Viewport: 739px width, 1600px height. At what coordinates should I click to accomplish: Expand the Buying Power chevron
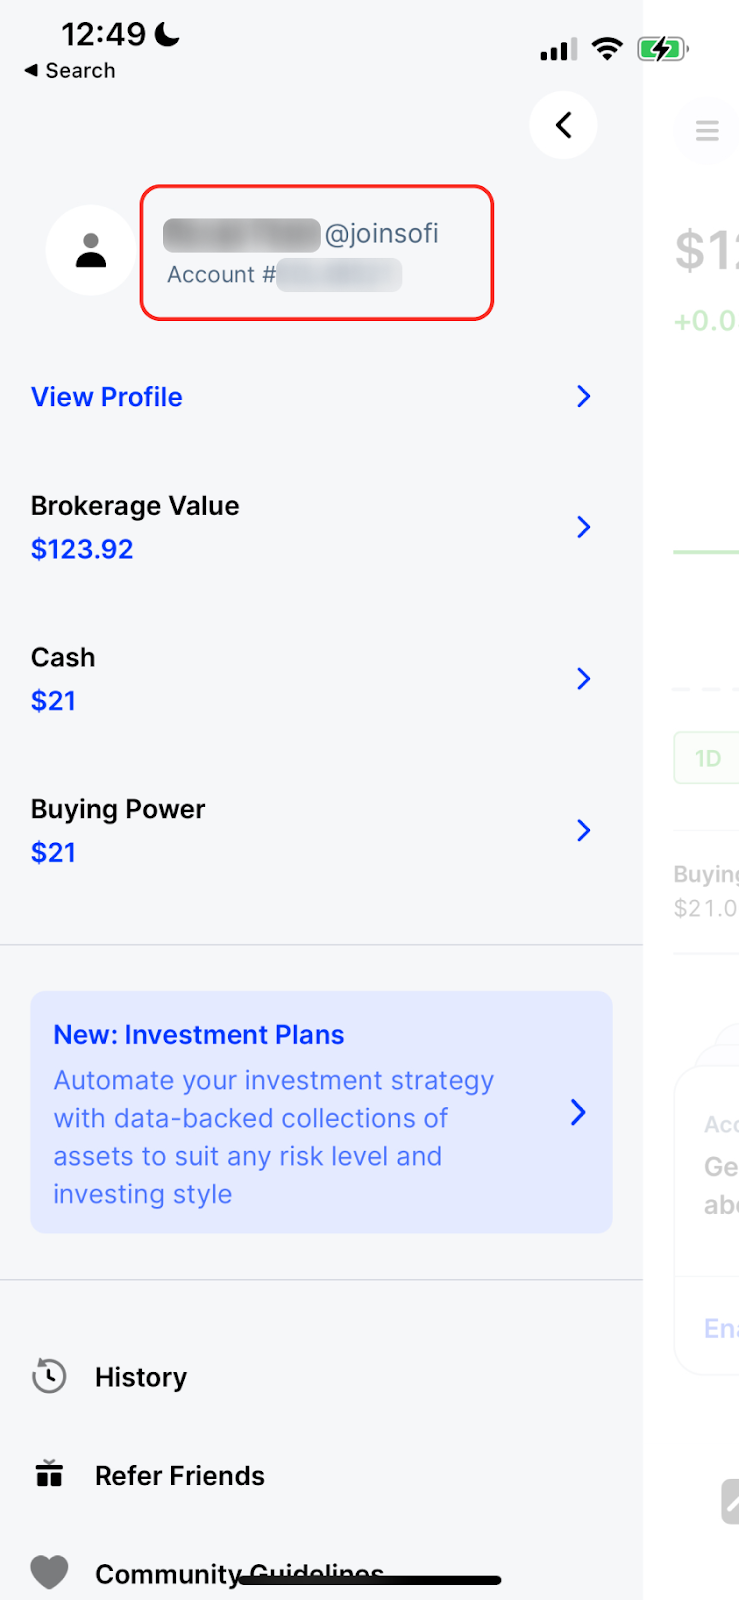tap(584, 830)
